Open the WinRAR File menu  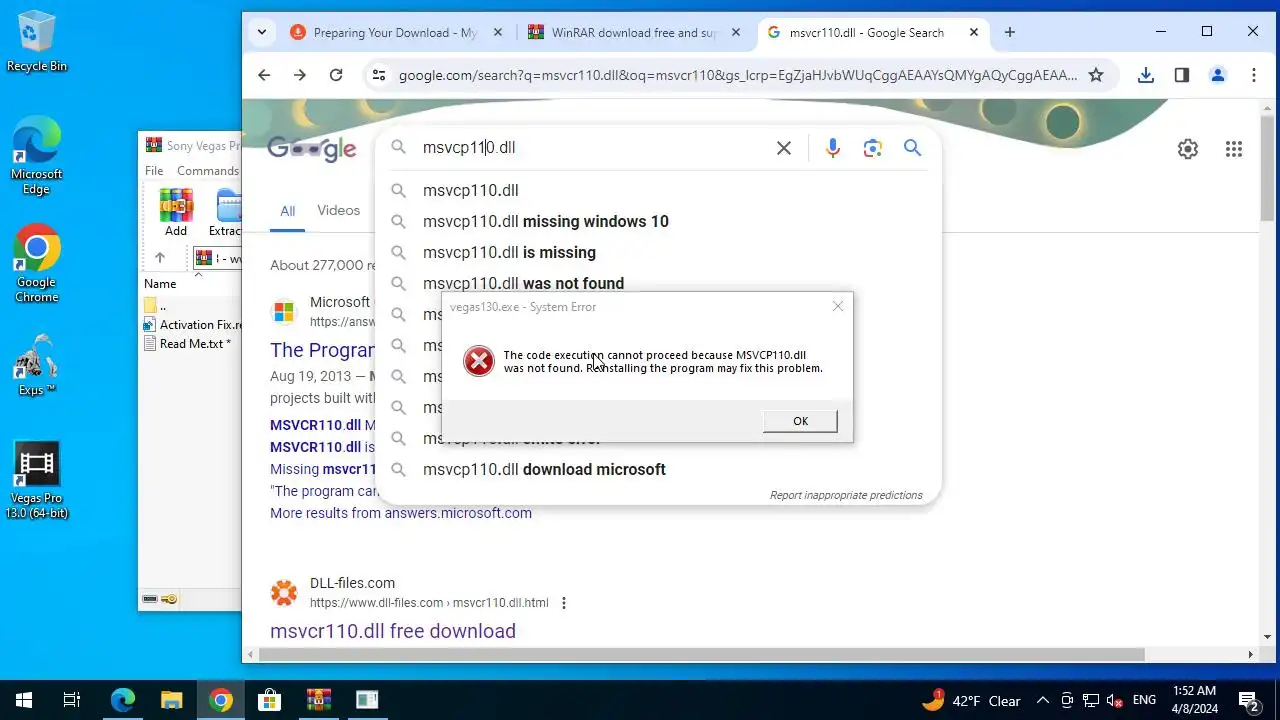tap(154, 171)
